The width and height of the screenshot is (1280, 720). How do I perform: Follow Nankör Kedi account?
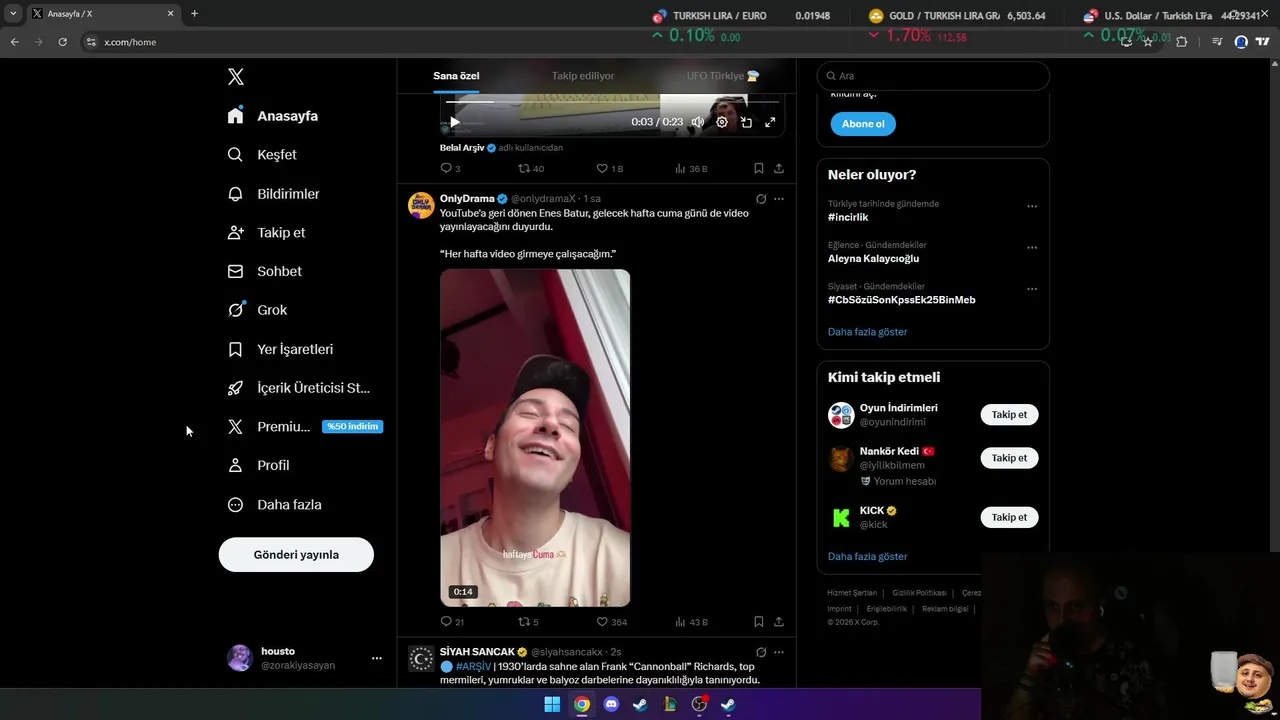(1009, 458)
